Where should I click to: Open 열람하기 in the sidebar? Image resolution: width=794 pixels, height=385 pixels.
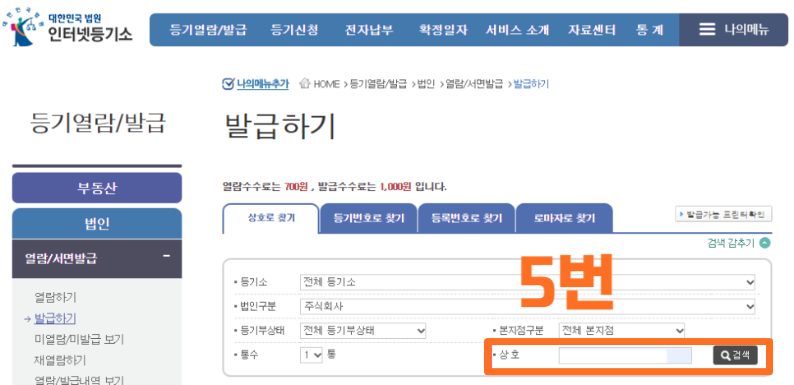pos(55,297)
